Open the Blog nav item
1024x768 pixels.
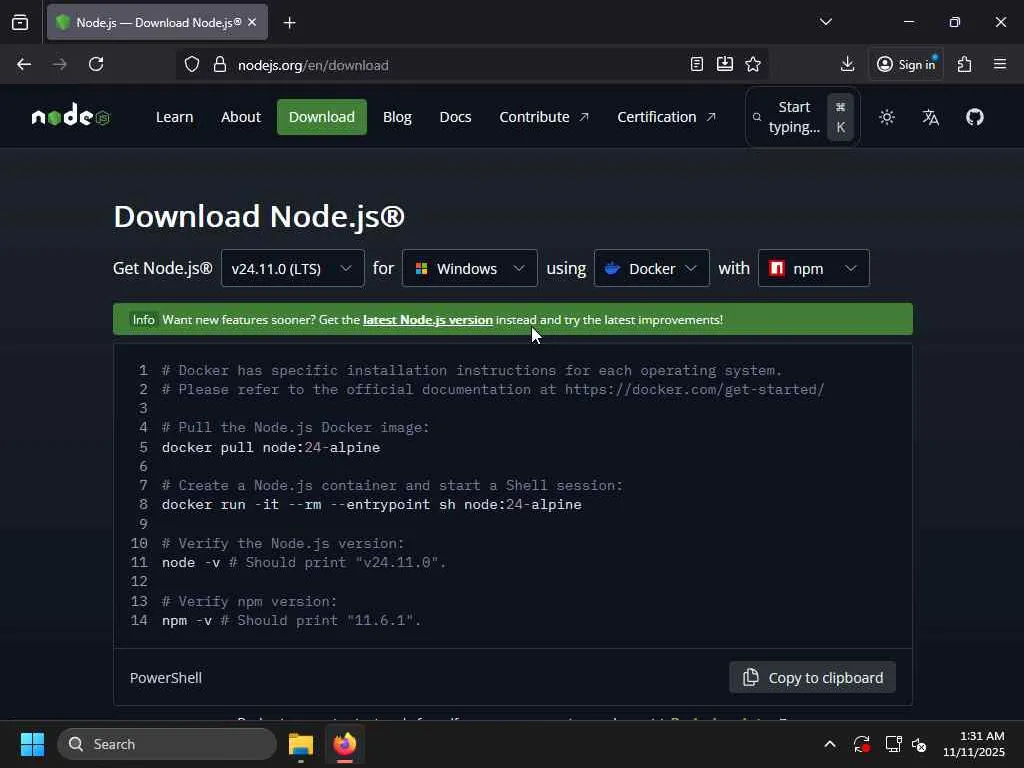click(x=397, y=117)
